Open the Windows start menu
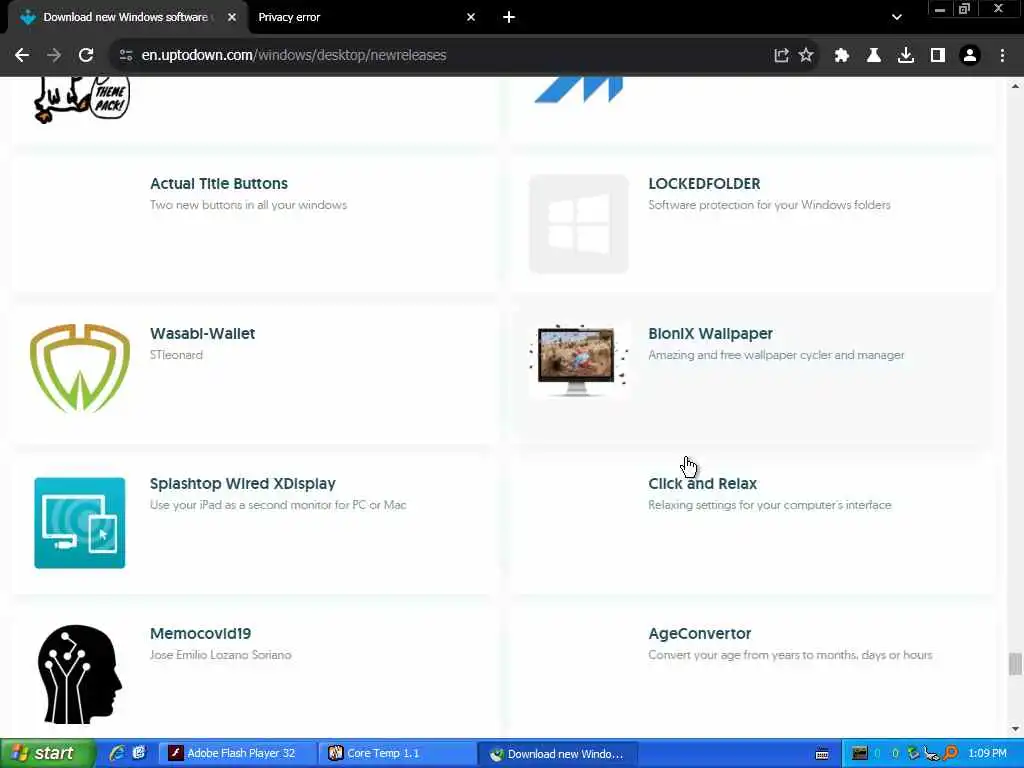This screenshot has height=768, width=1024. click(x=46, y=753)
